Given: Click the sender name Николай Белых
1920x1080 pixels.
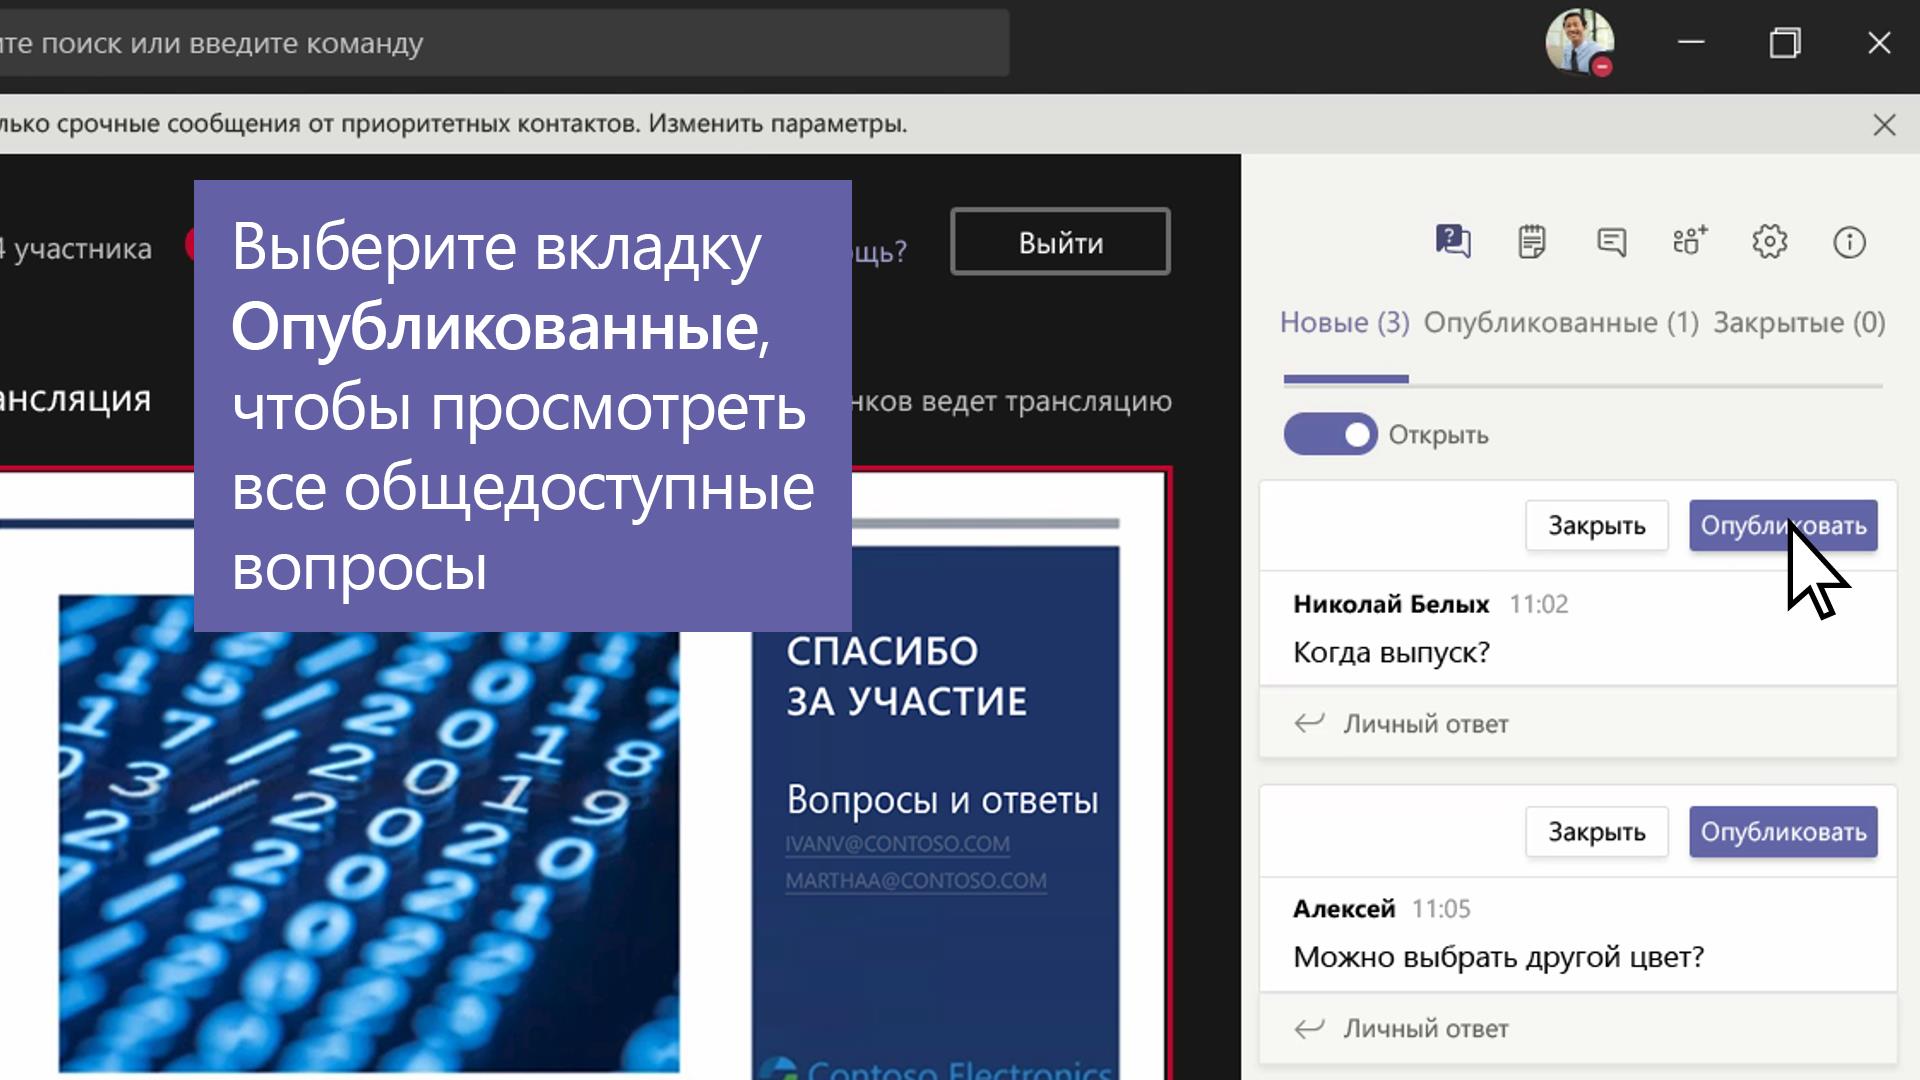Looking at the screenshot, I should click(x=1391, y=604).
